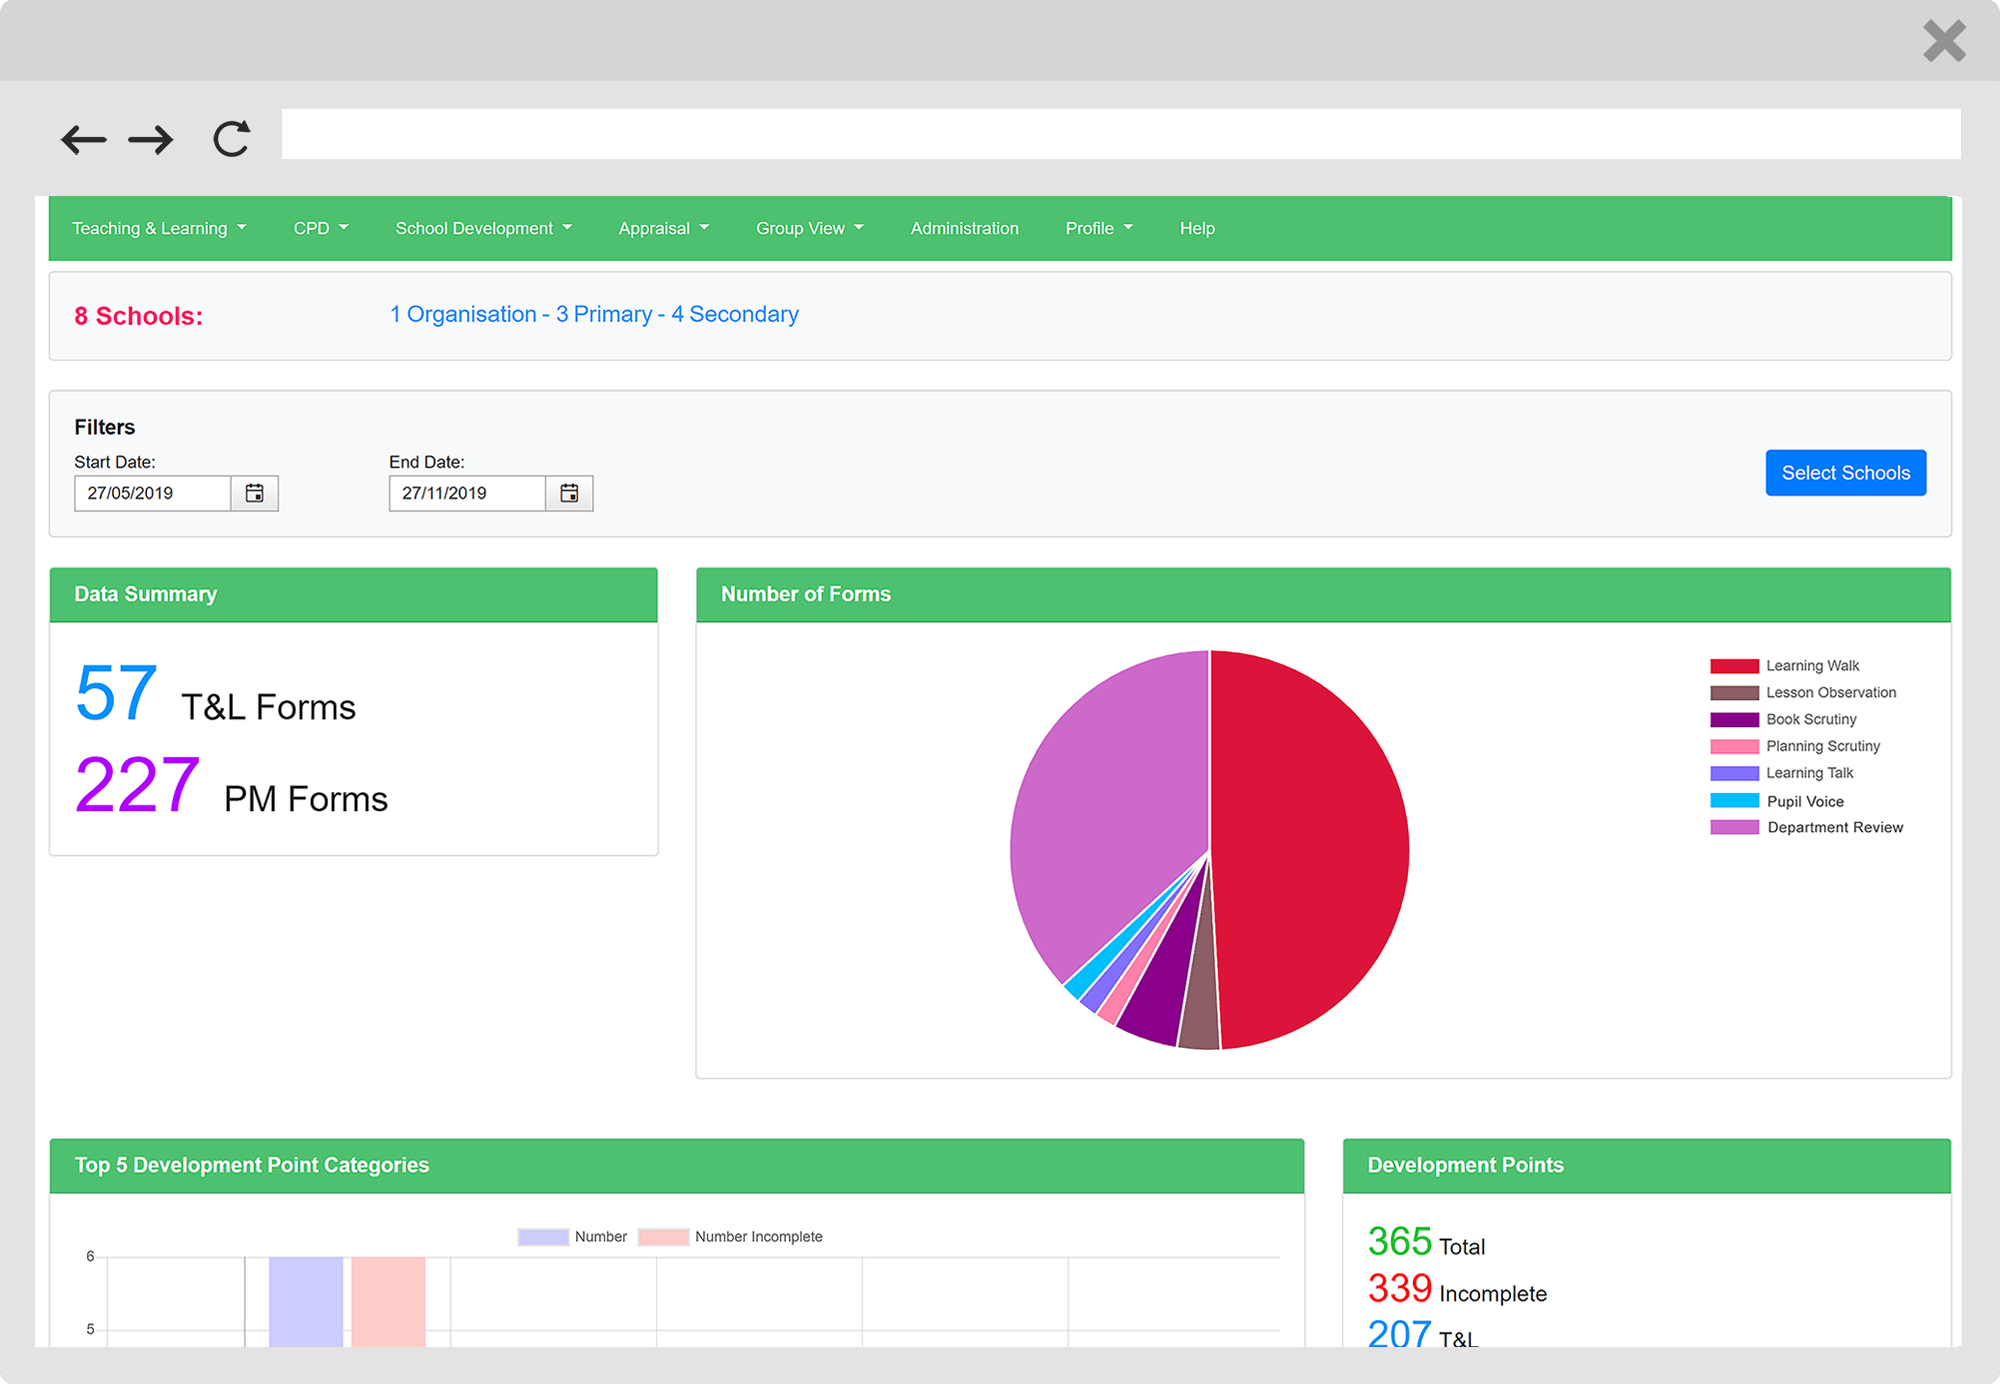The image size is (2000, 1384).
Task: Toggle Book Scrutiny legend swatch
Action: (x=1734, y=720)
